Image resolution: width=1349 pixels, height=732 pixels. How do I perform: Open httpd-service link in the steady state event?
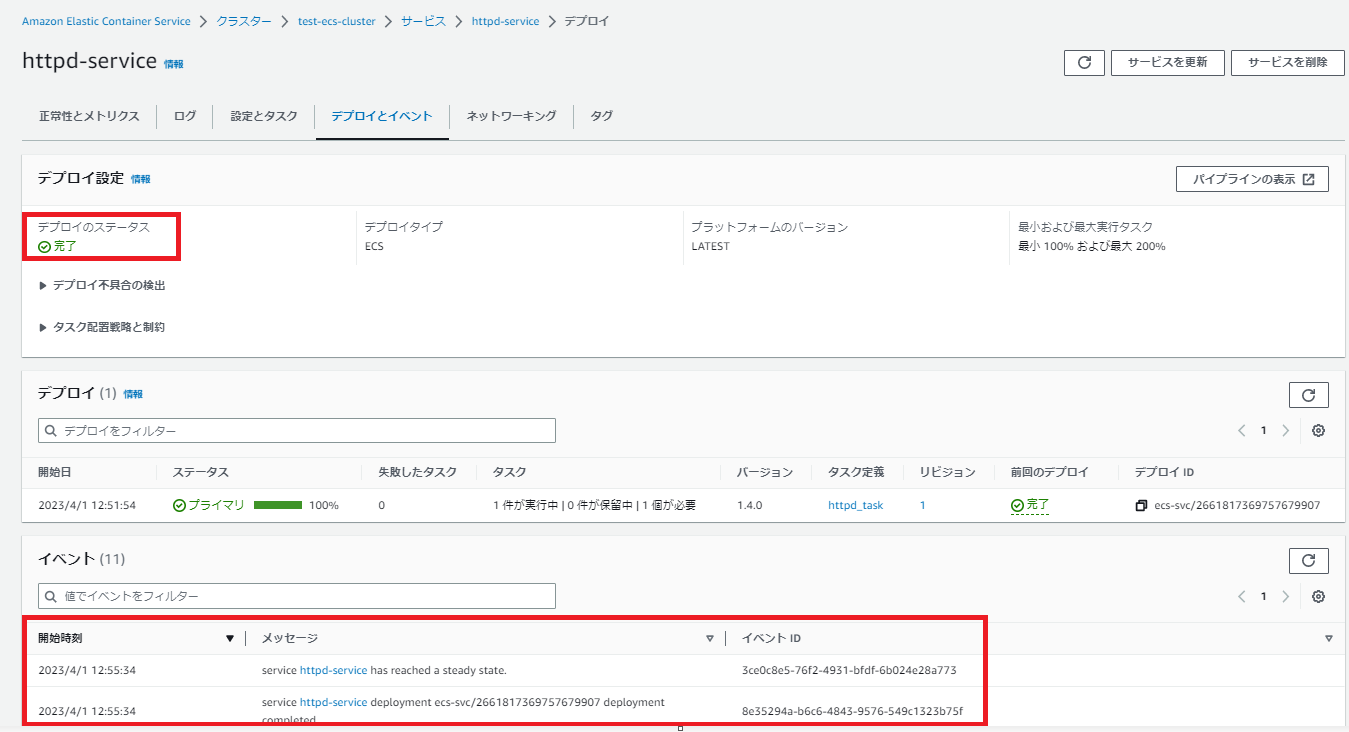(x=334, y=670)
